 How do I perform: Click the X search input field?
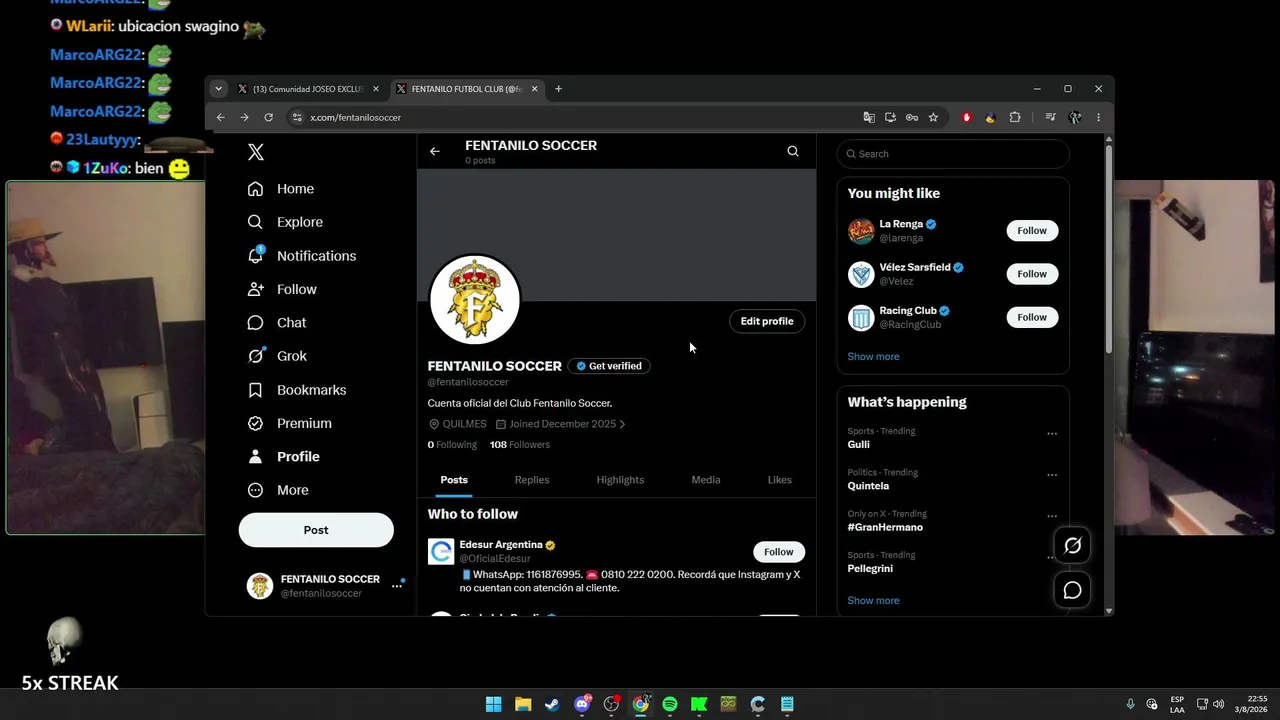pos(953,154)
